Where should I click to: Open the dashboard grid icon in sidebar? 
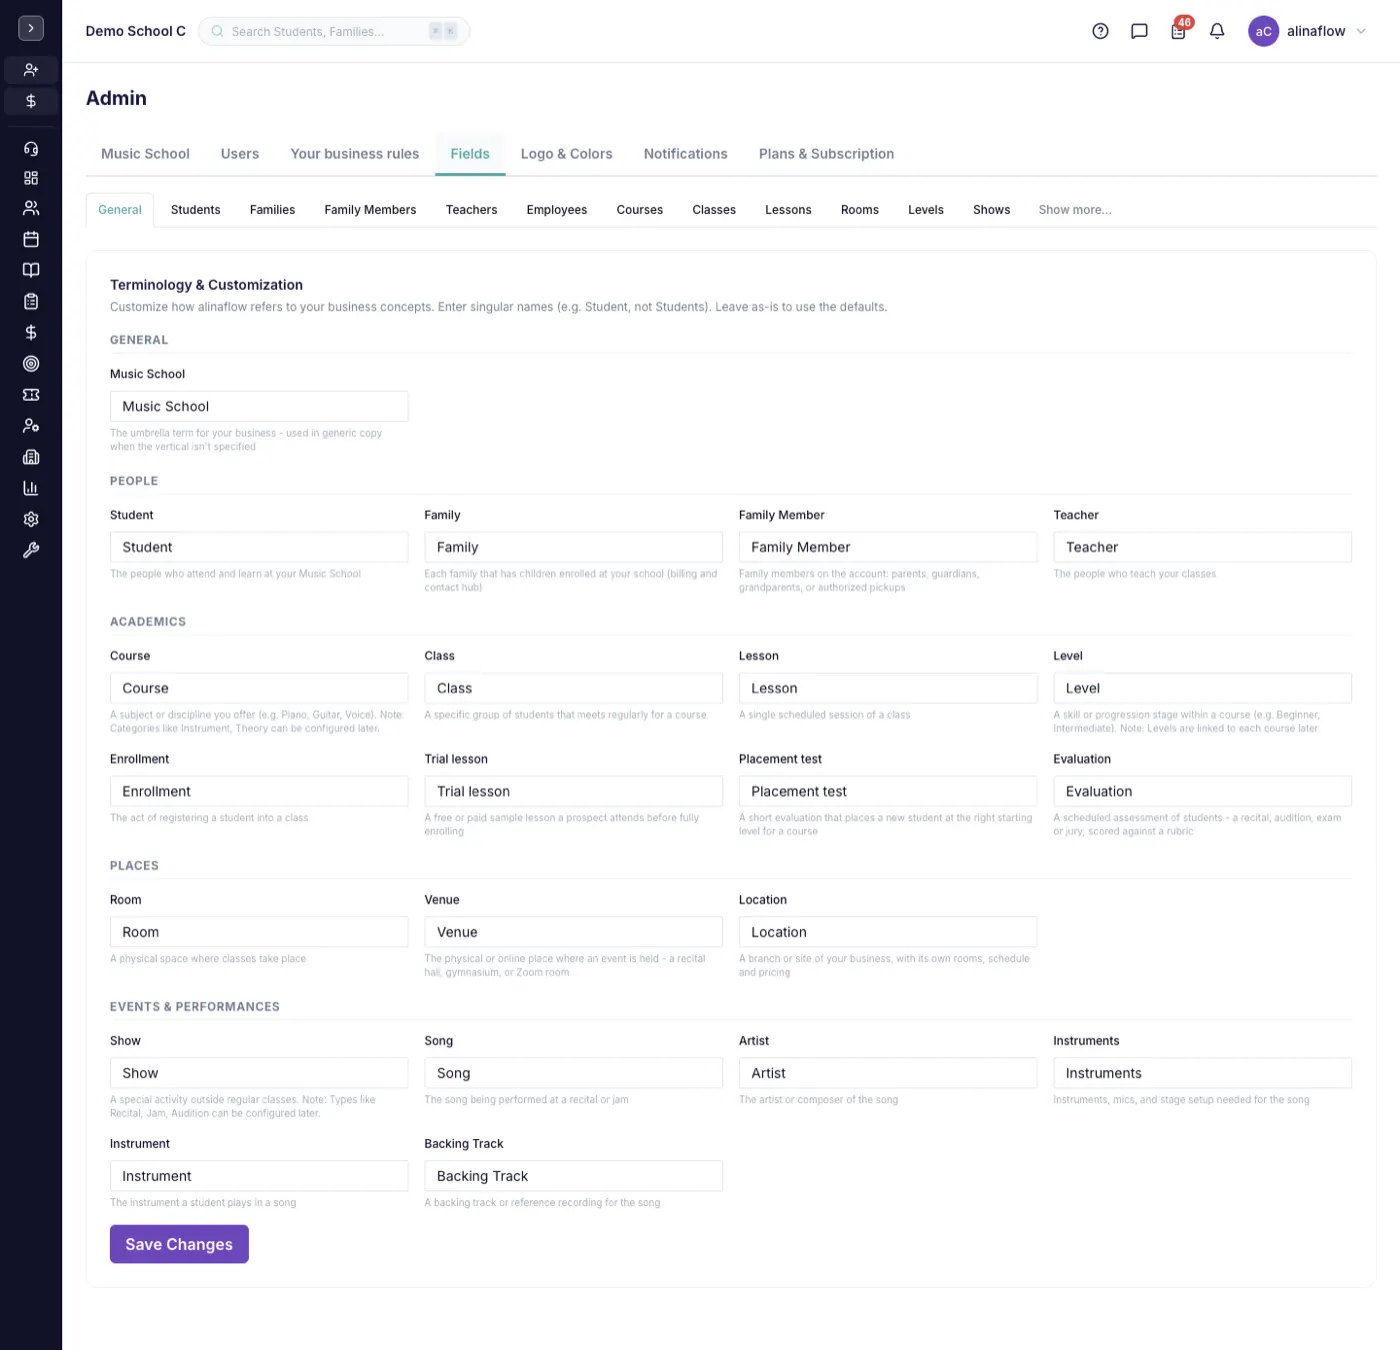(x=31, y=178)
